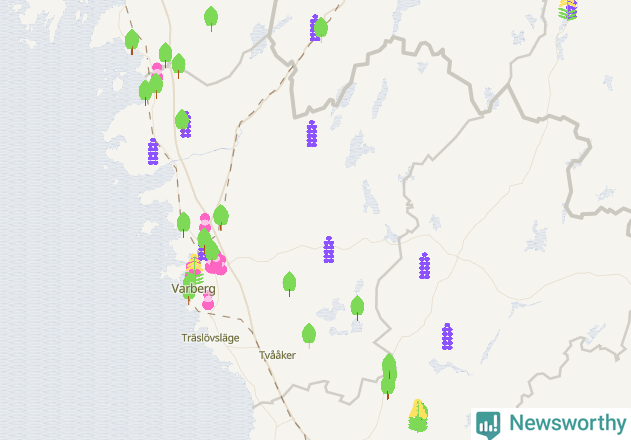Click the Varberg town label
The width and height of the screenshot is (631, 440).
click(x=194, y=289)
